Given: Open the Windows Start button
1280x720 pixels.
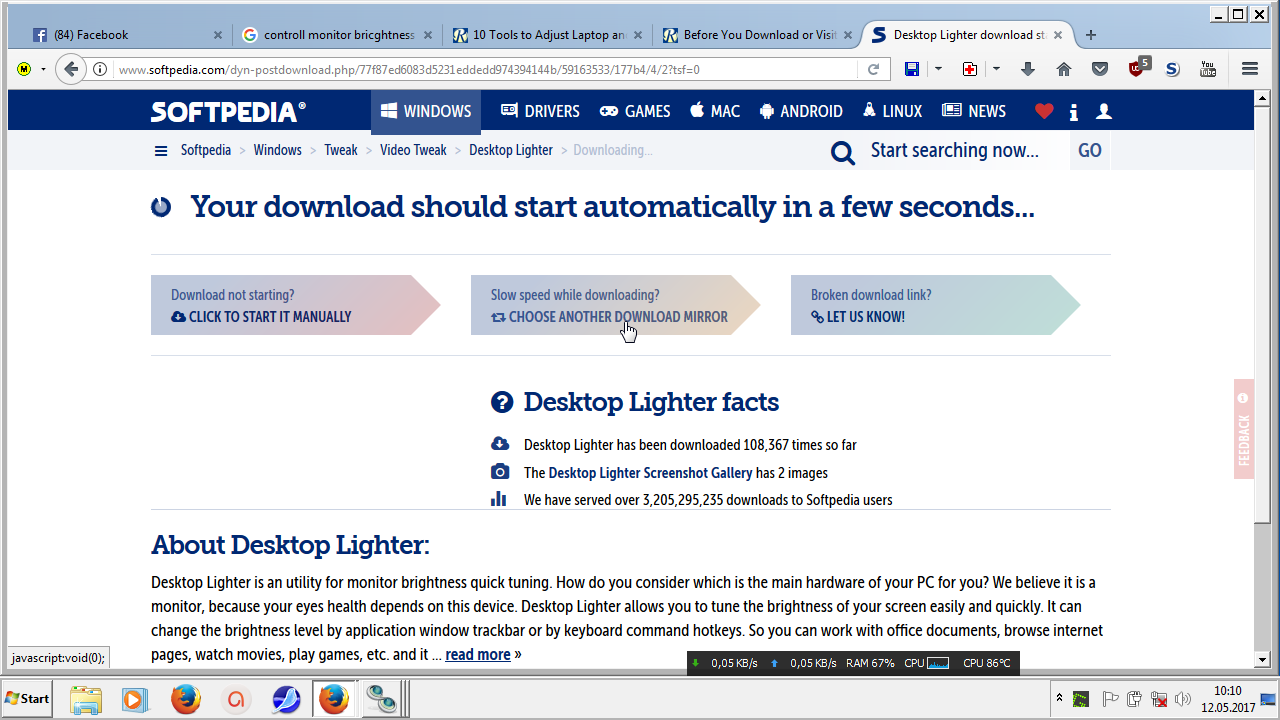Looking at the screenshot, I should (27, 699).
